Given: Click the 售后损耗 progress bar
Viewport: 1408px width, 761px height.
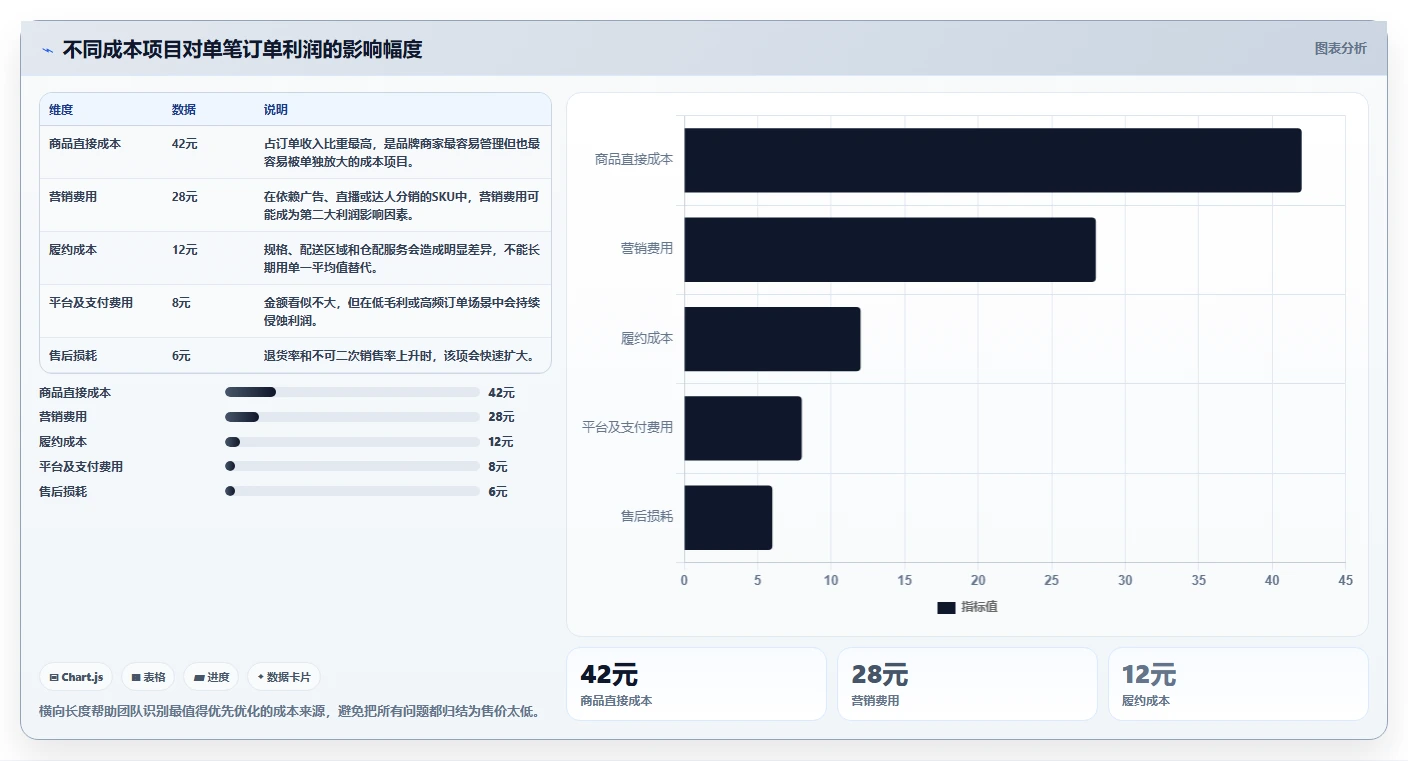Looking at the screenshot, I should coord(353,491).
